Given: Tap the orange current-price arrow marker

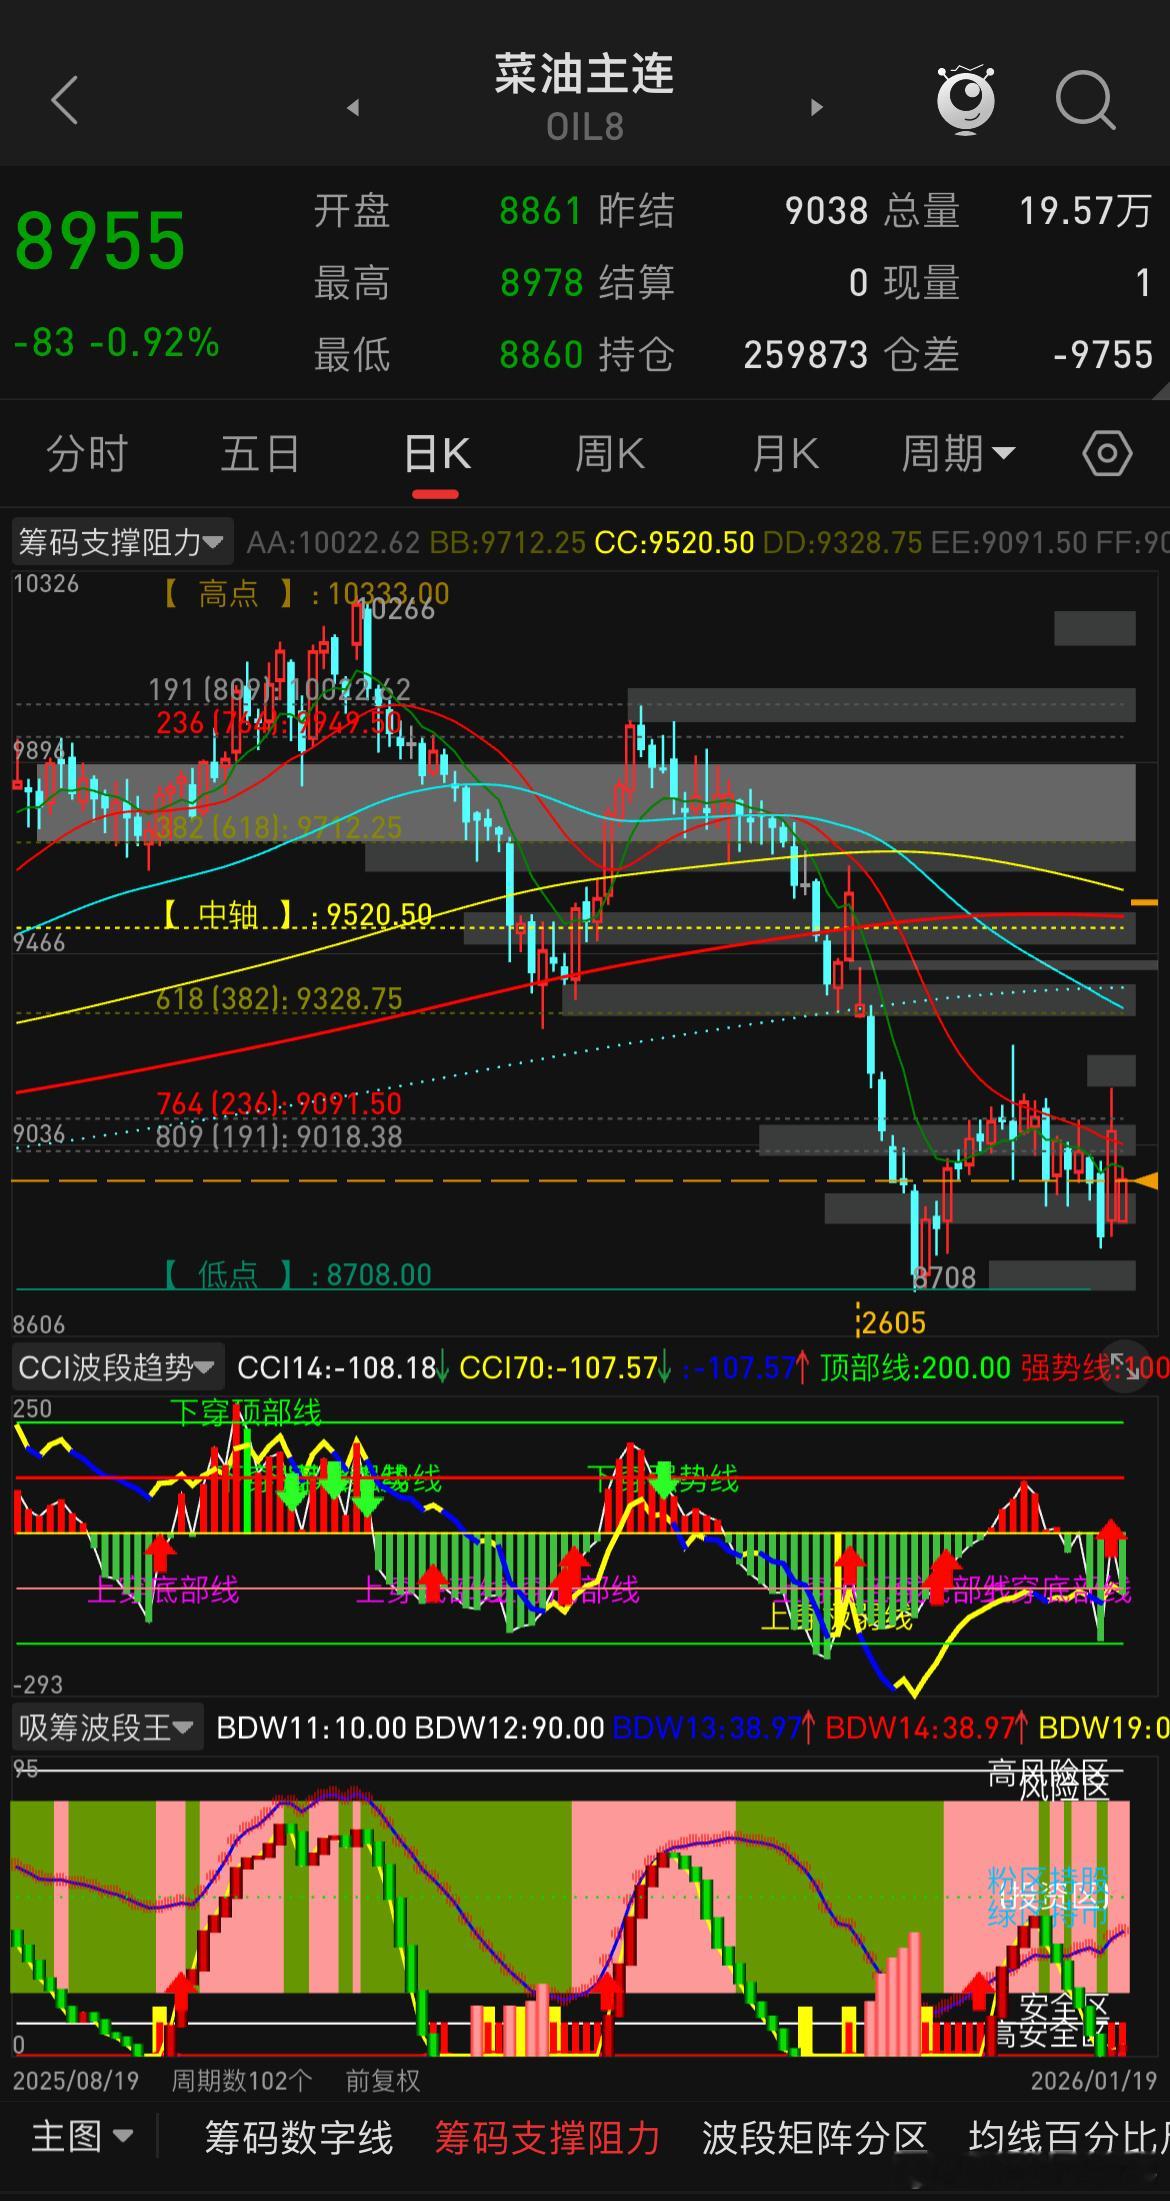Looking at the screenshot, I should (1146, 1181).
